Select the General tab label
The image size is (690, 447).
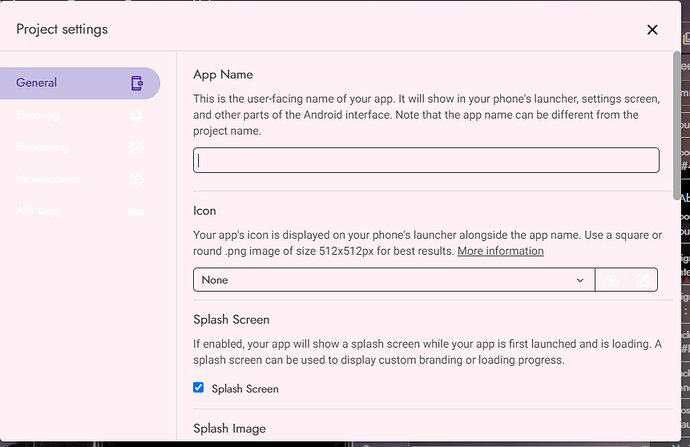[x=36, y=83]
